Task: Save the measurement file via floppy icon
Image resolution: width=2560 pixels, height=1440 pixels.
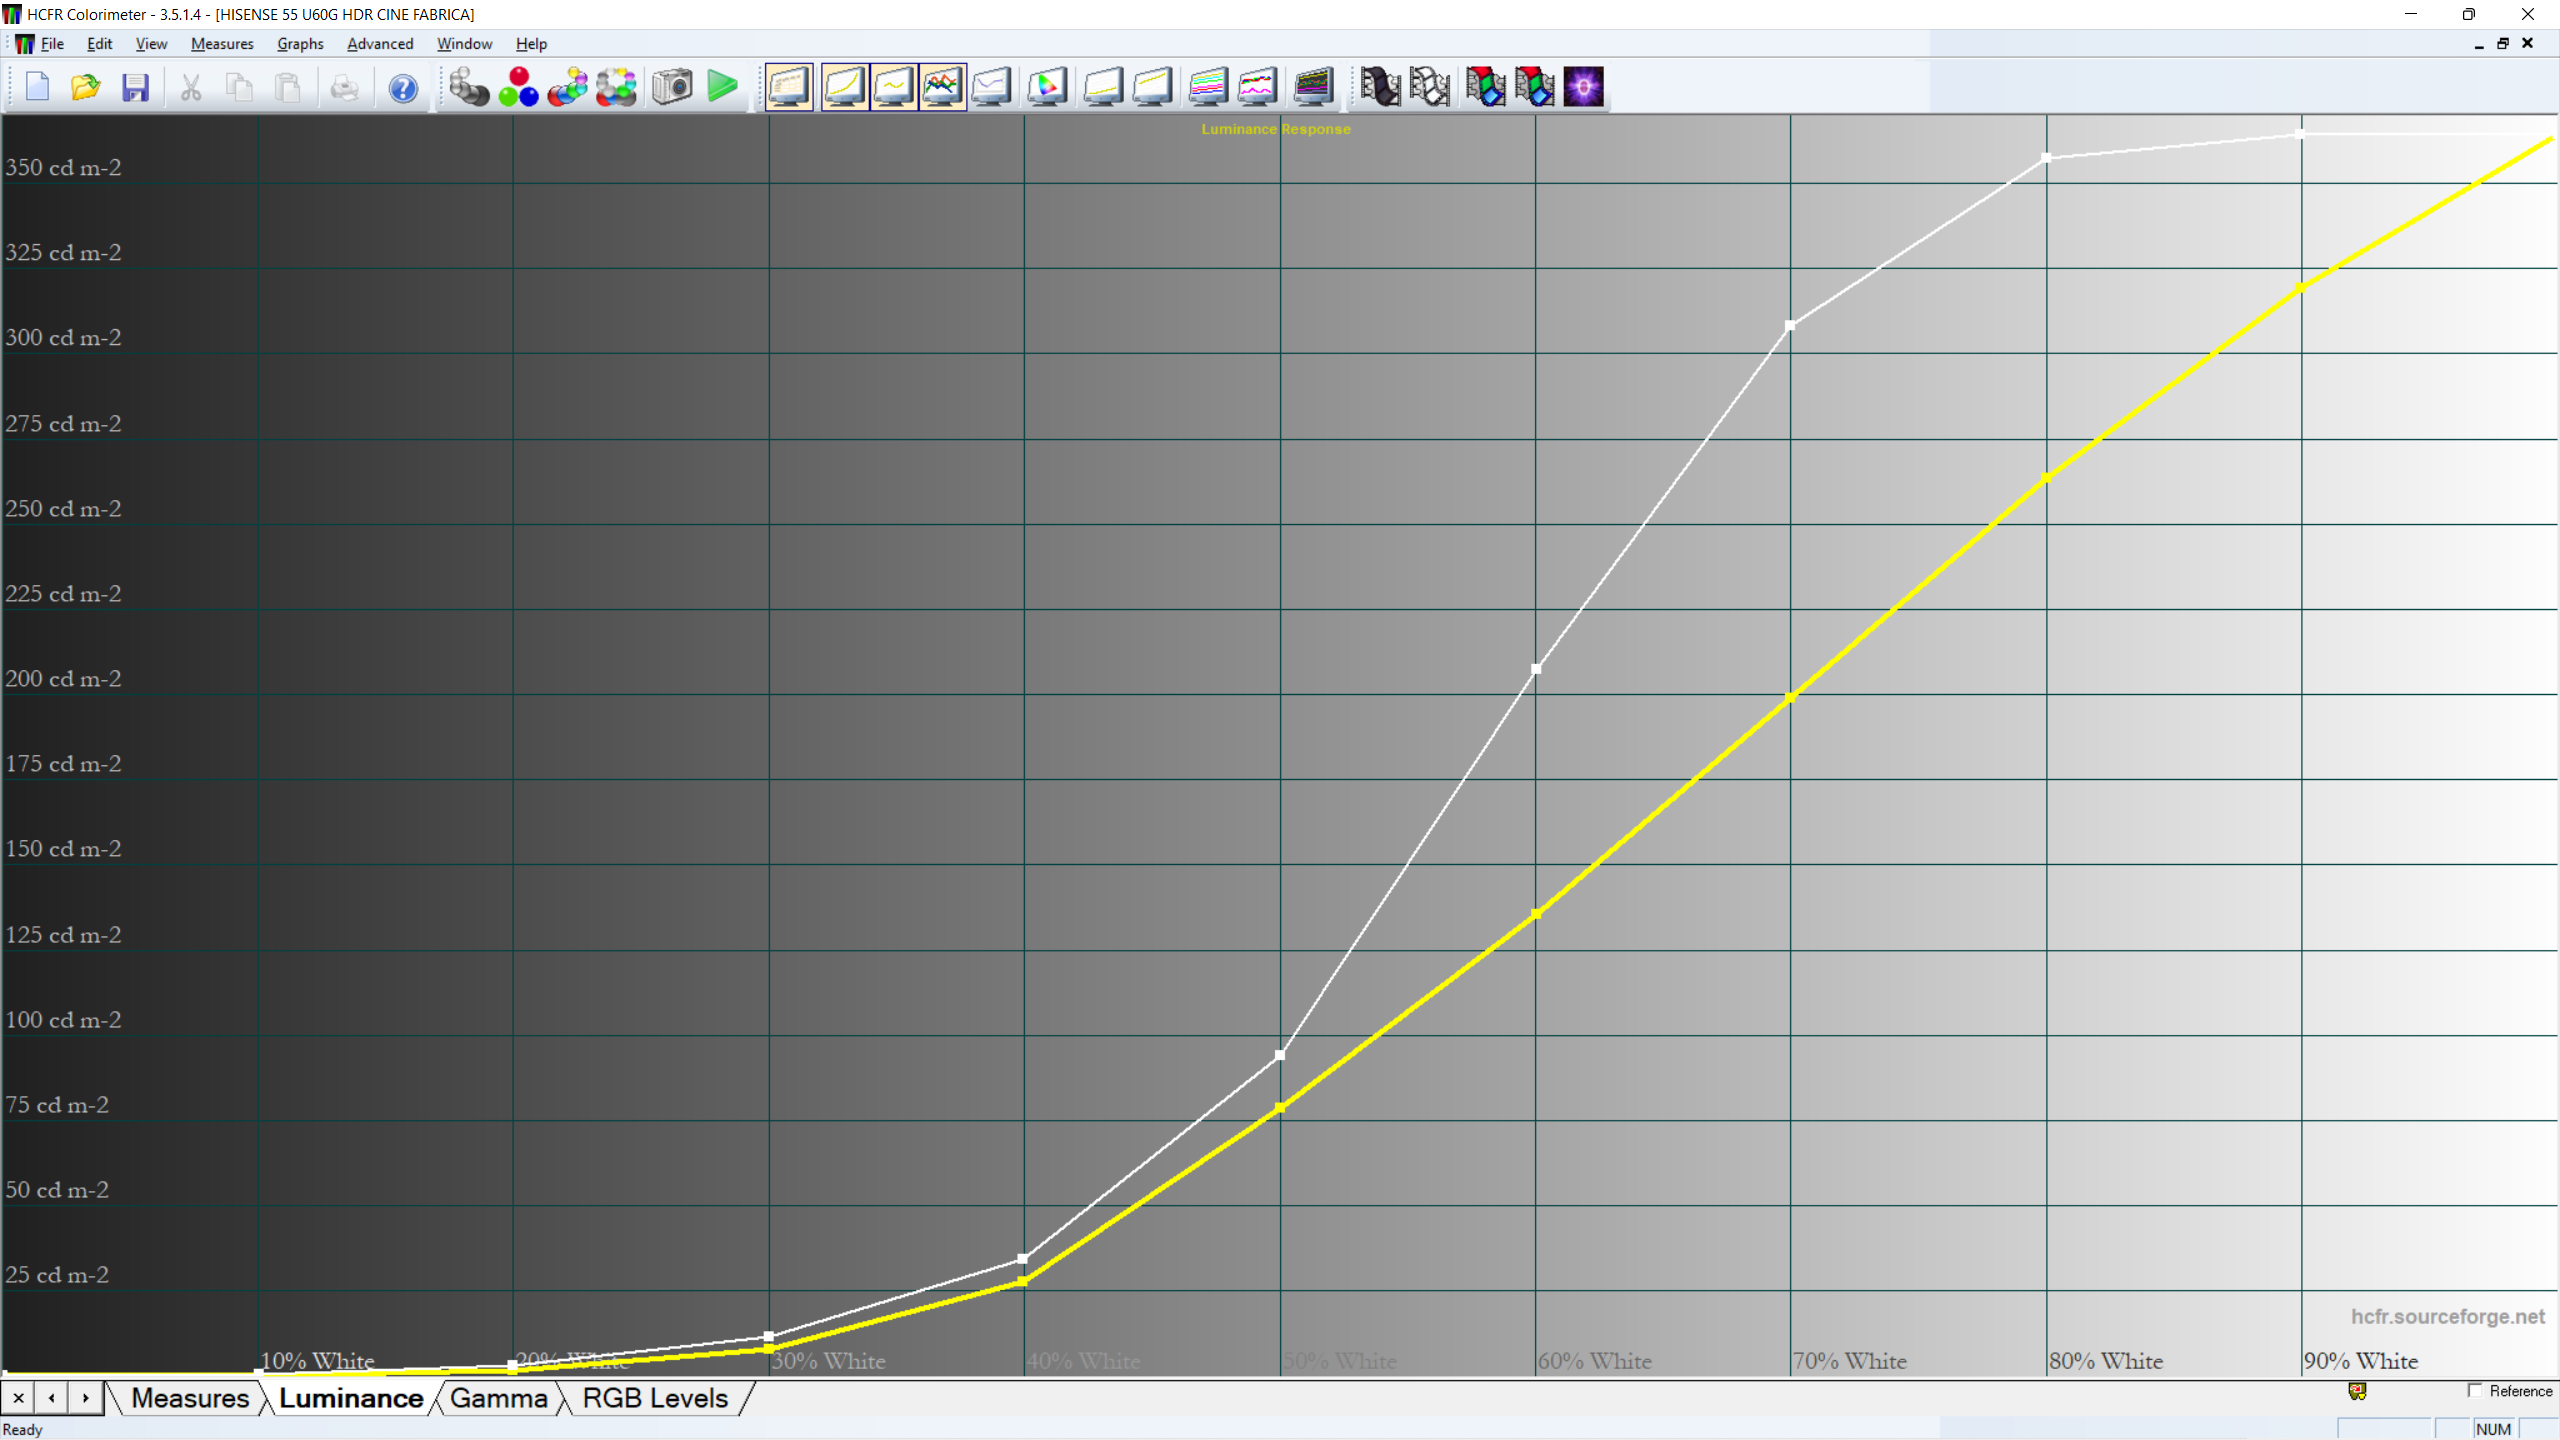Action: tap(135, 87)
